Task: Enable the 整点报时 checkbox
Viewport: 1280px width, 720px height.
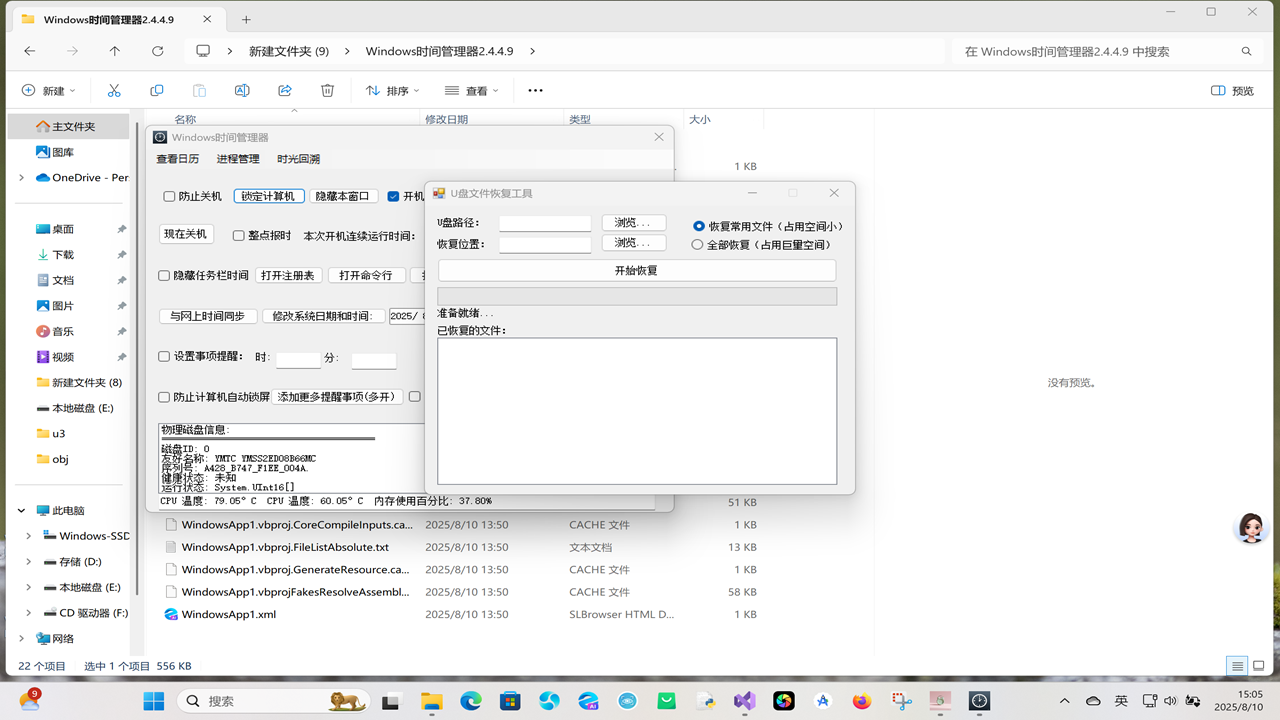Action: [238, 234]
